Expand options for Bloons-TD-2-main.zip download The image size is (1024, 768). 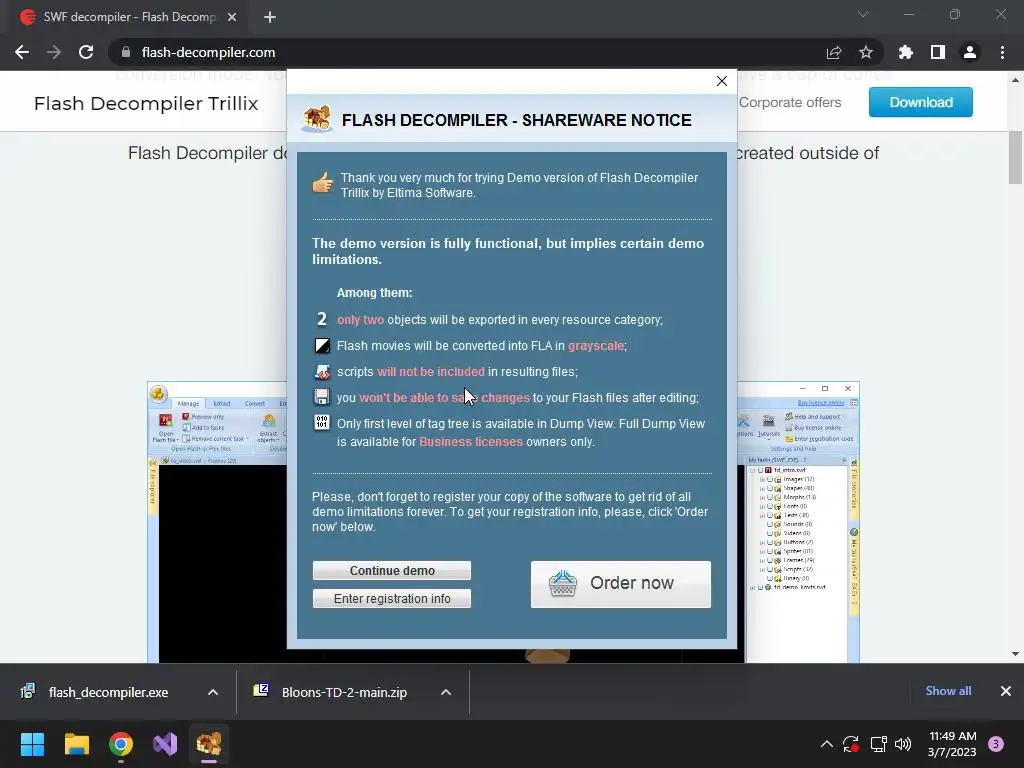(x=446, y=692)
